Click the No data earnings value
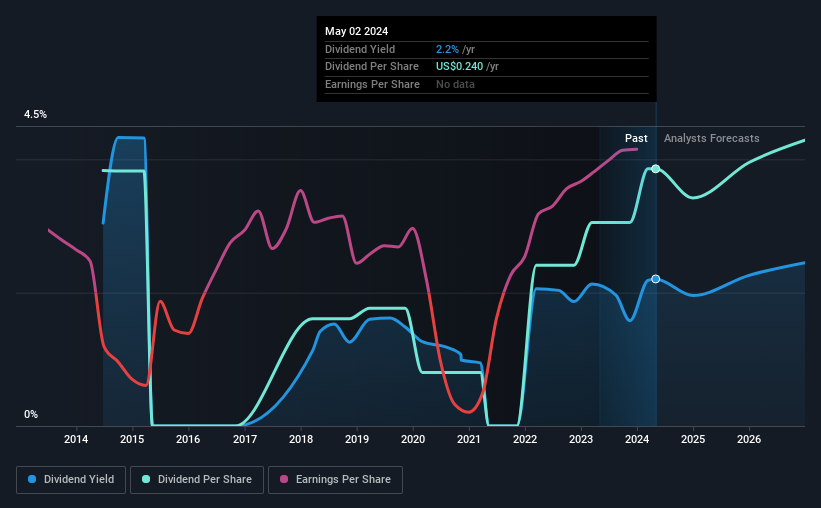Image resolution: width=821 pixels, height=508 pixels. 456,84
